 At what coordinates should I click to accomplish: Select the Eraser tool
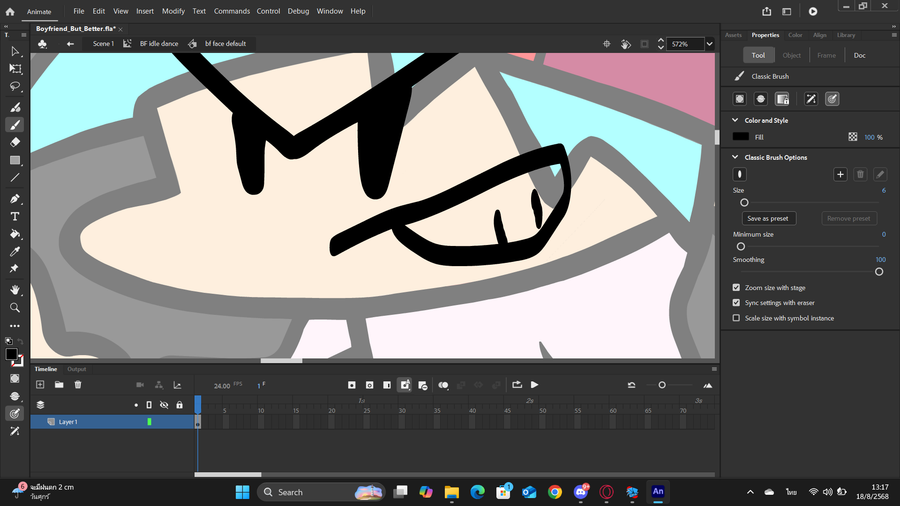pos(15,142)
